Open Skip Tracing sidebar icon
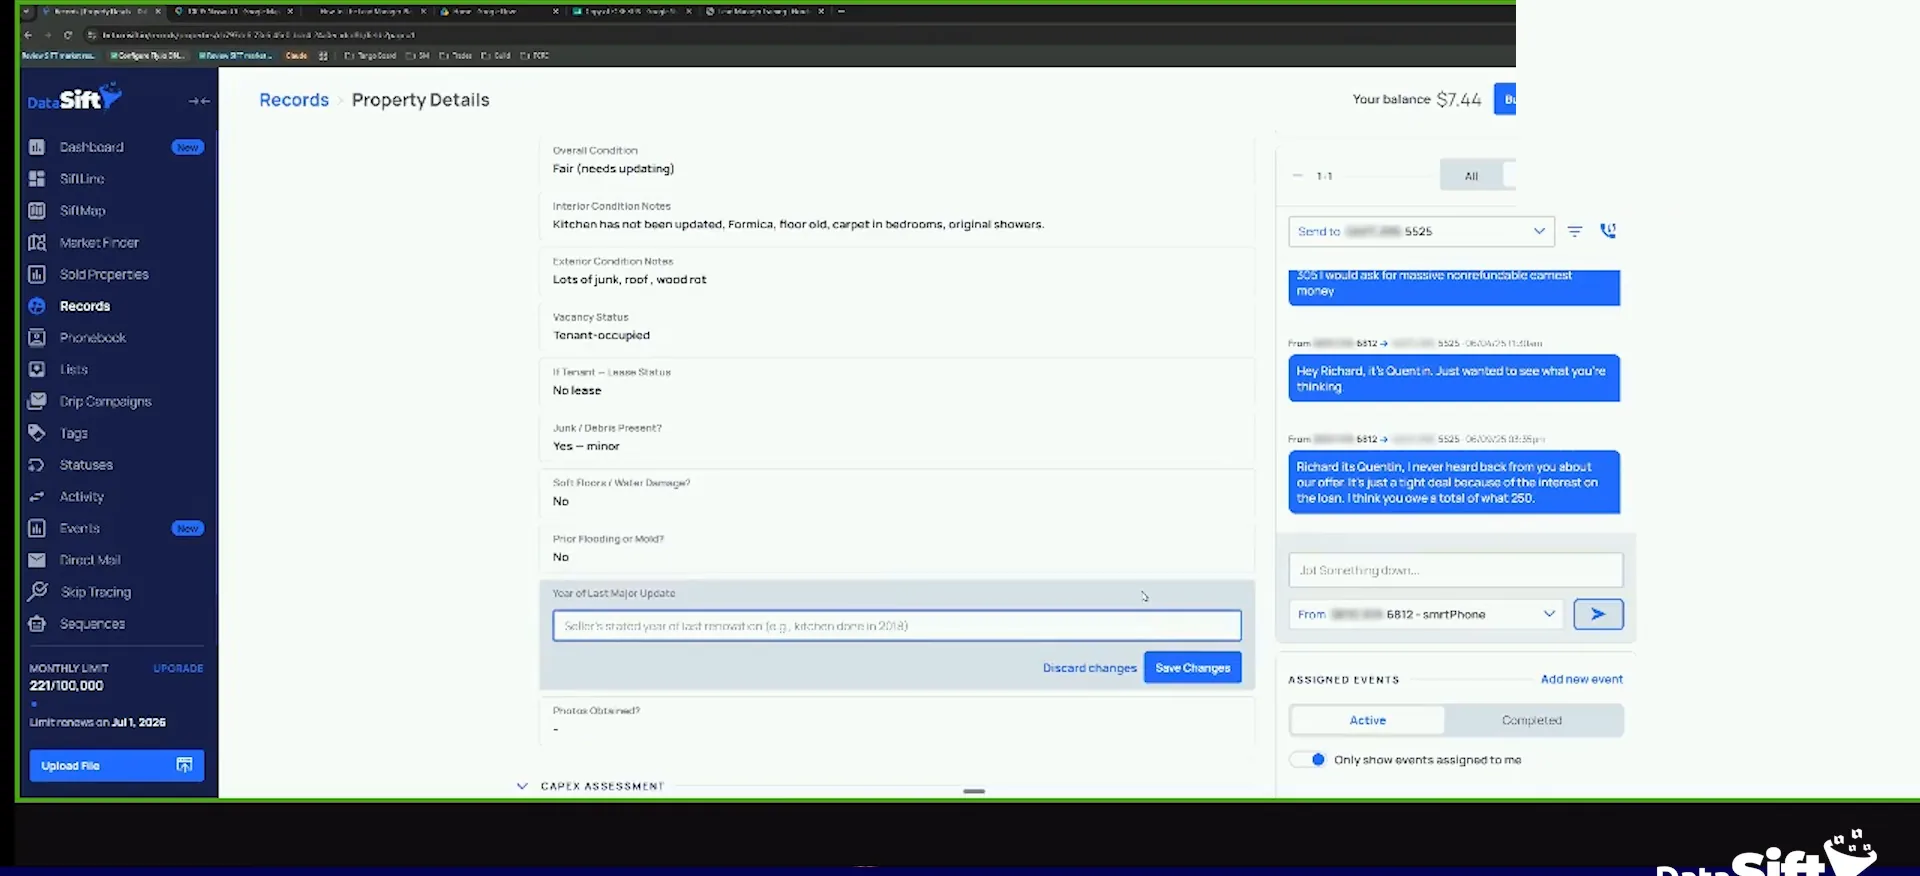 (x=37, y=592)
